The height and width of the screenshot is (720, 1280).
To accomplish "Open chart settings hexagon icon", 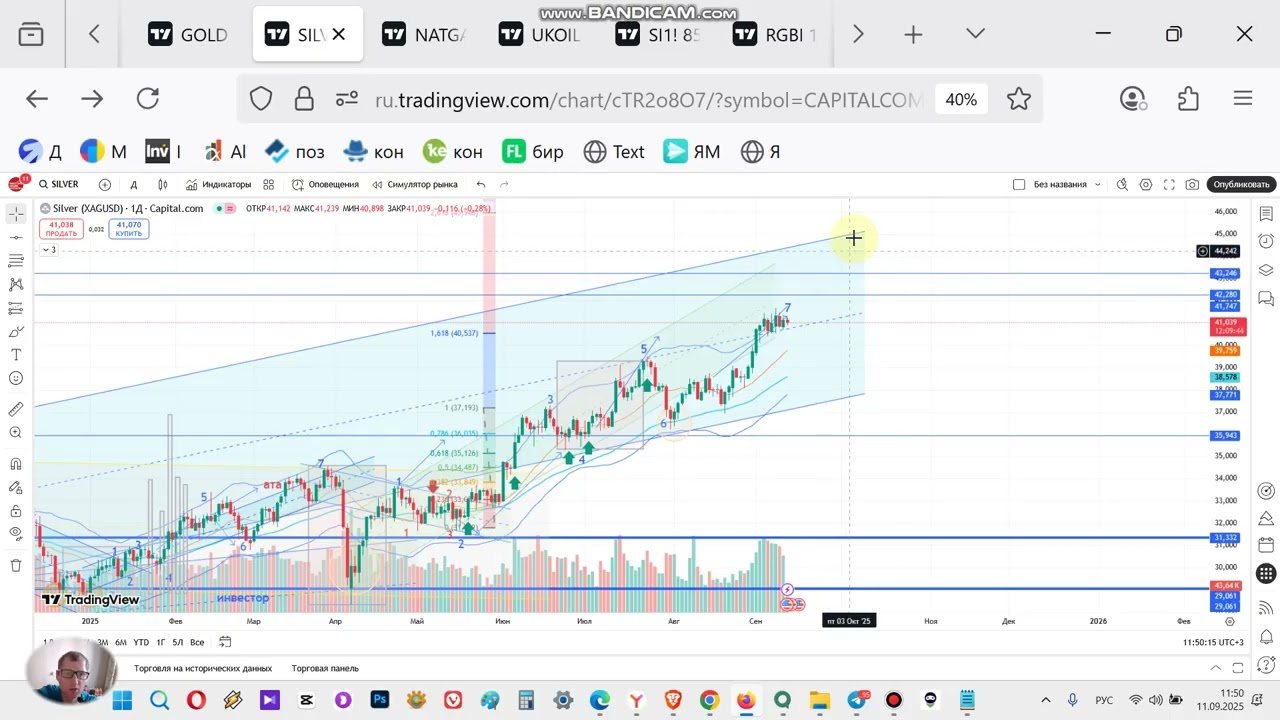I will [1146, 184].
